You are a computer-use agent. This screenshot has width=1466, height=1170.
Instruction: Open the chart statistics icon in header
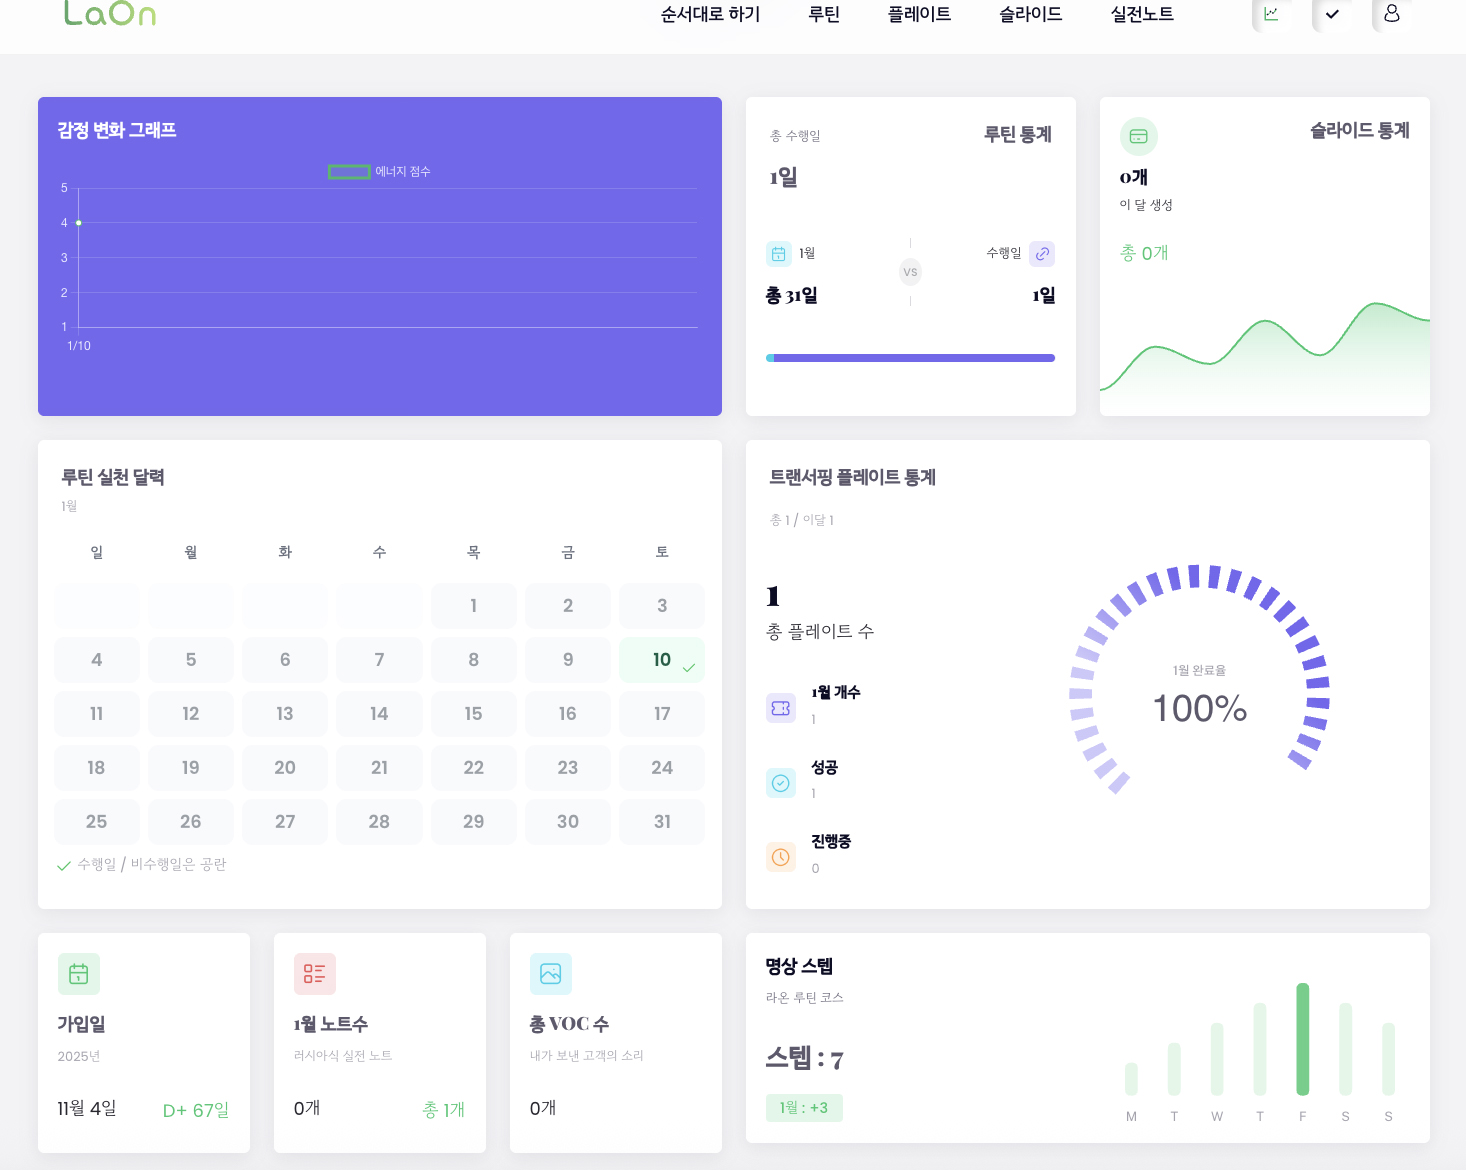click(x=1271, y=14)
